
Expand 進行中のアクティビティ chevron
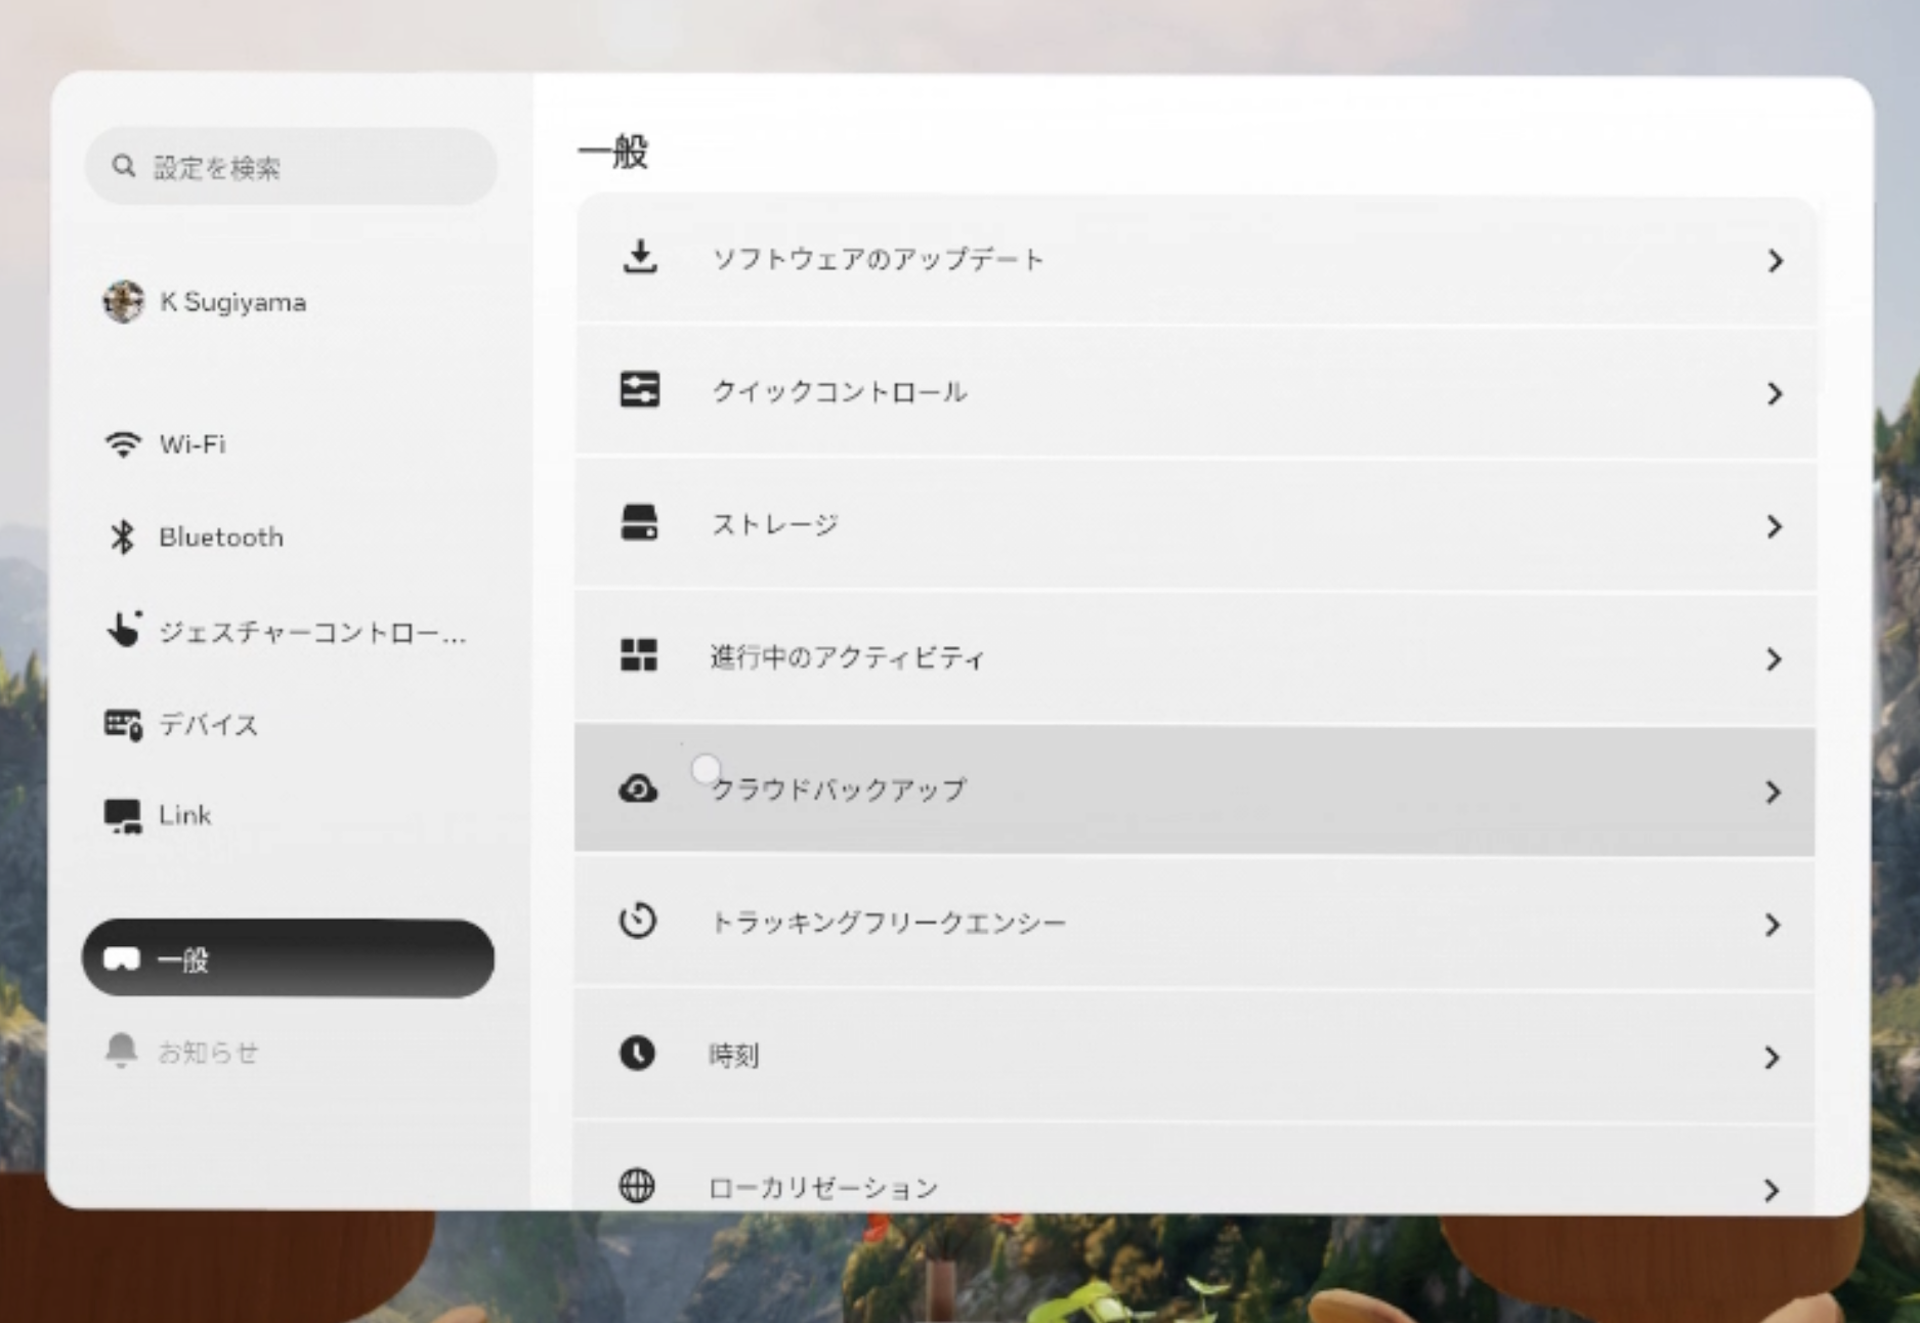tap(1774, 660)
